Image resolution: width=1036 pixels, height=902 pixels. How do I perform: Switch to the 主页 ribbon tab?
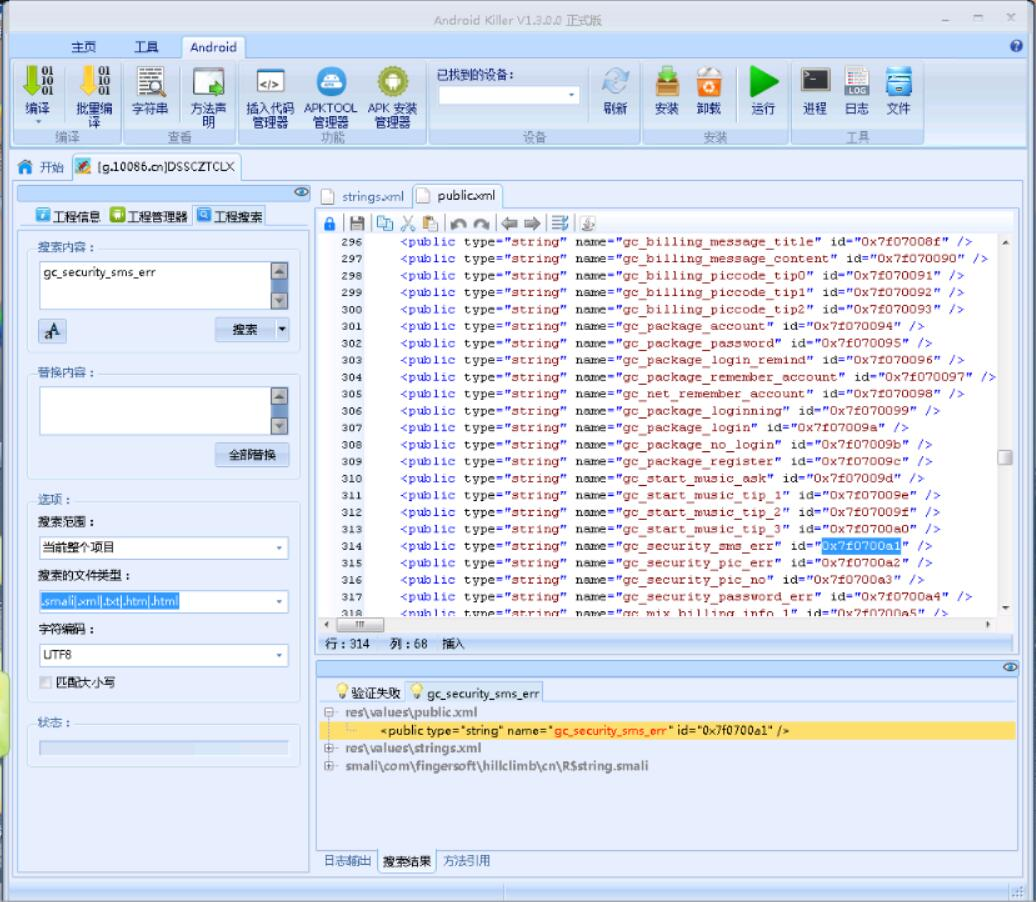tap(84, 47)
